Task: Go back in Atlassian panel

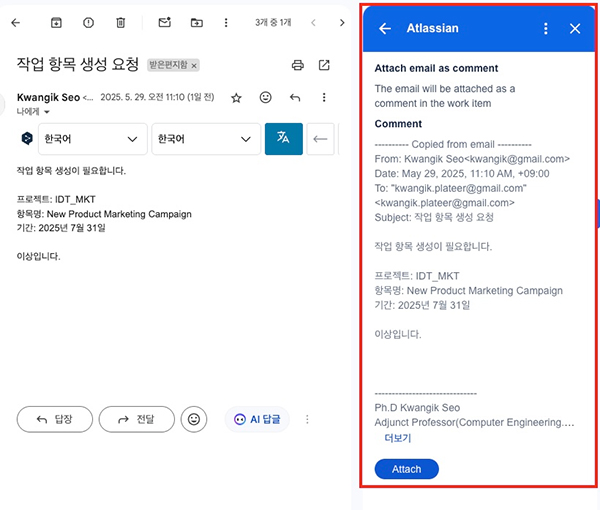Action: pos(385,28)
